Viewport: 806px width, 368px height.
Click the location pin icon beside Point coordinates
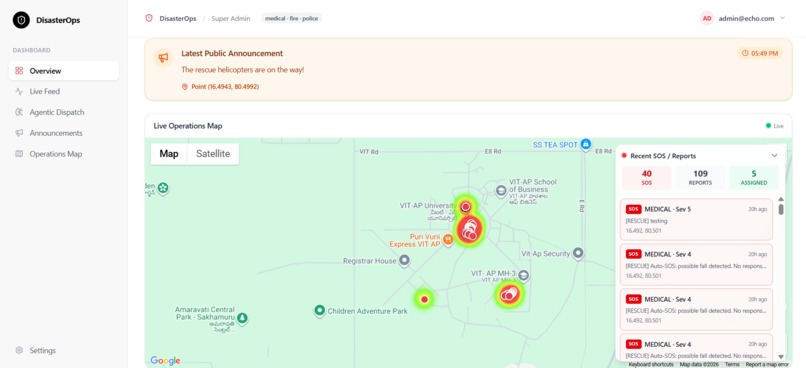(x=185, y=87)
